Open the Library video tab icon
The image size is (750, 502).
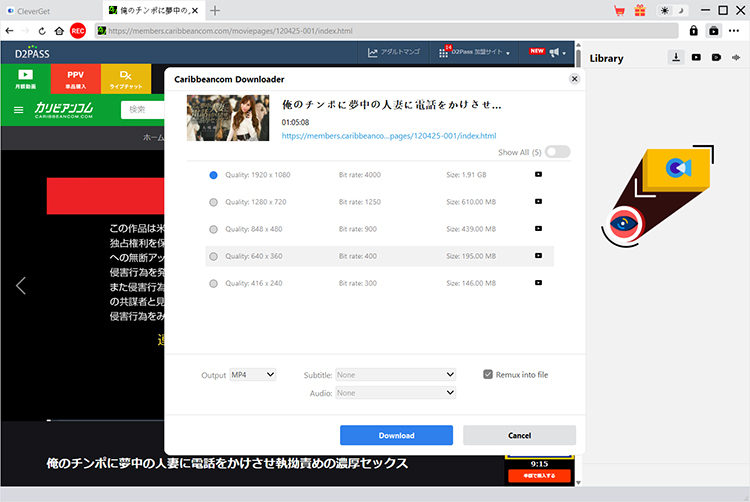(x=696, y=57)
